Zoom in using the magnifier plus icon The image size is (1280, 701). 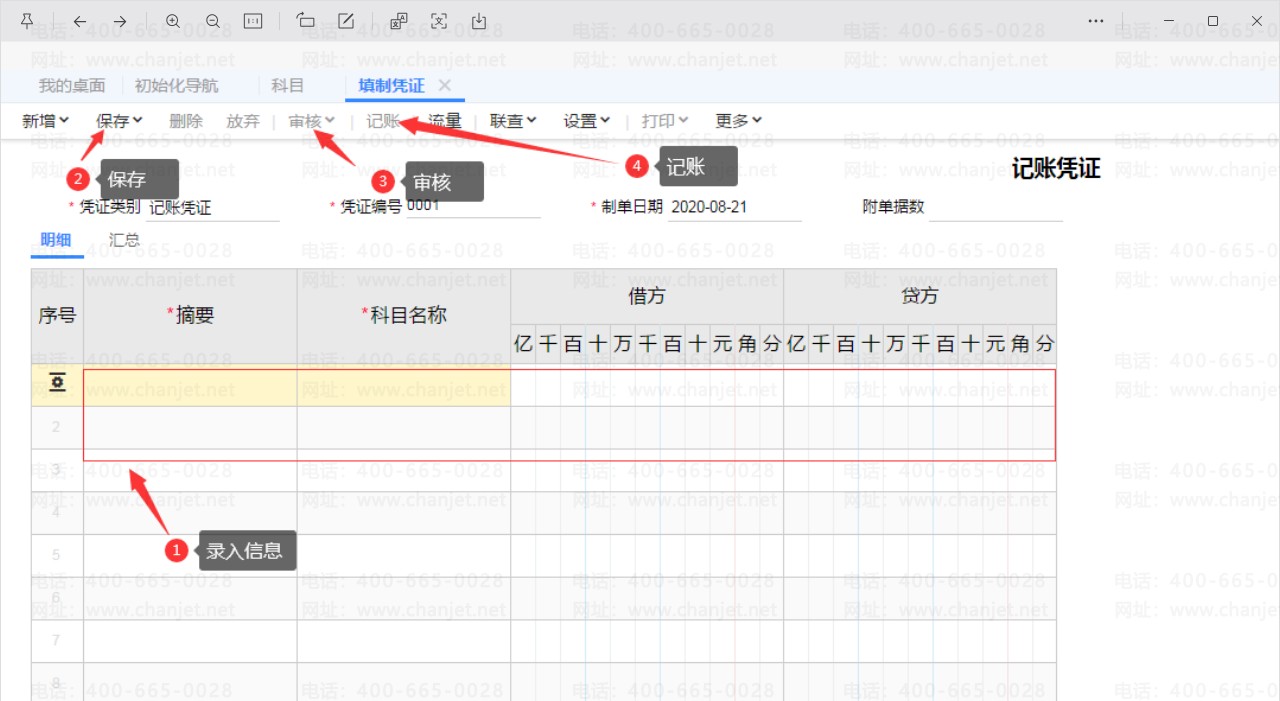click(x=173, y=21)
